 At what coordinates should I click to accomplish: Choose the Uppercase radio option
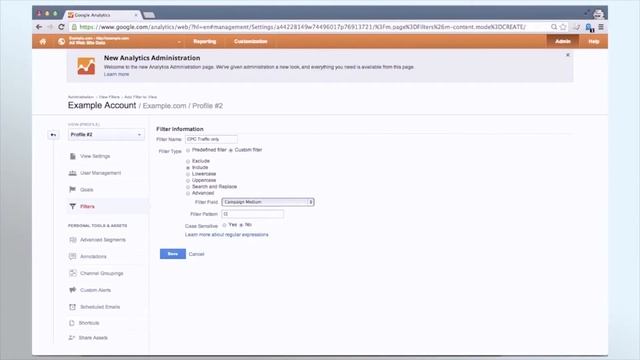click(x=188, y=180)
